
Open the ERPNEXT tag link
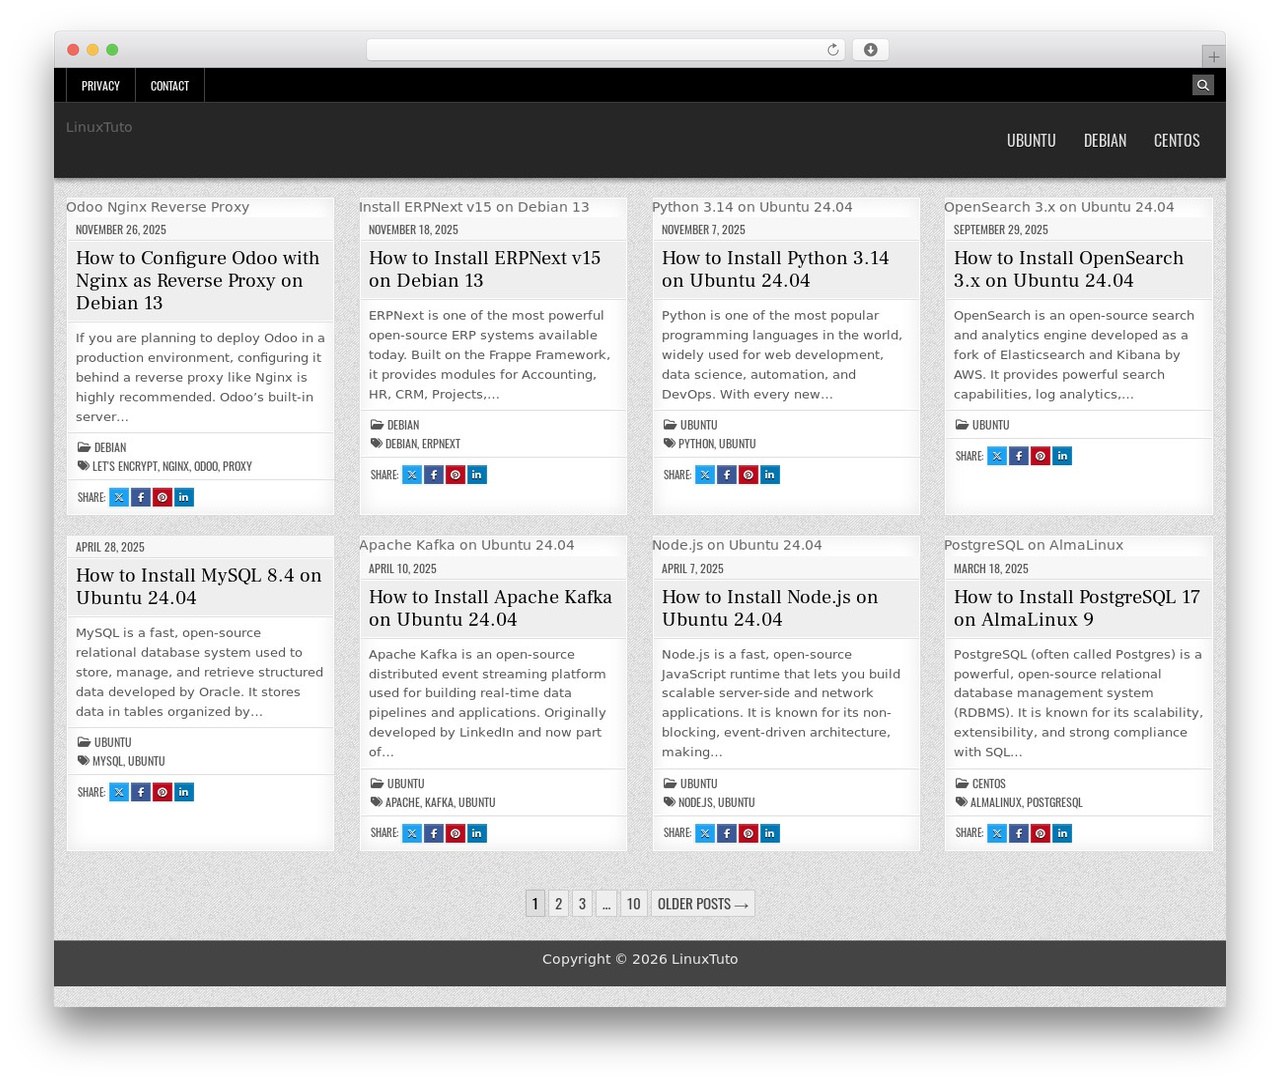pyautogui.click(x=441, y=444)
